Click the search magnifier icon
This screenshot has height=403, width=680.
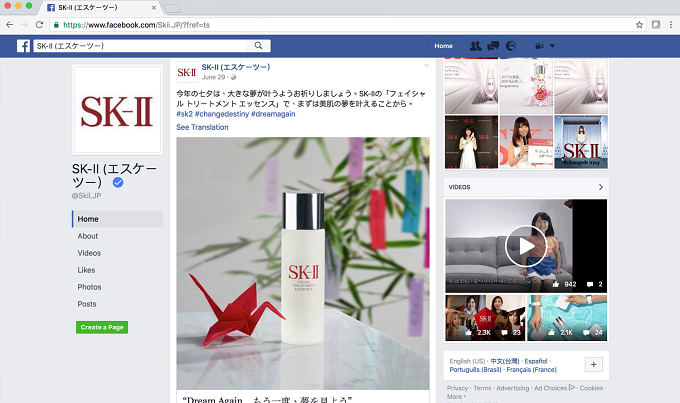point(258,46)
